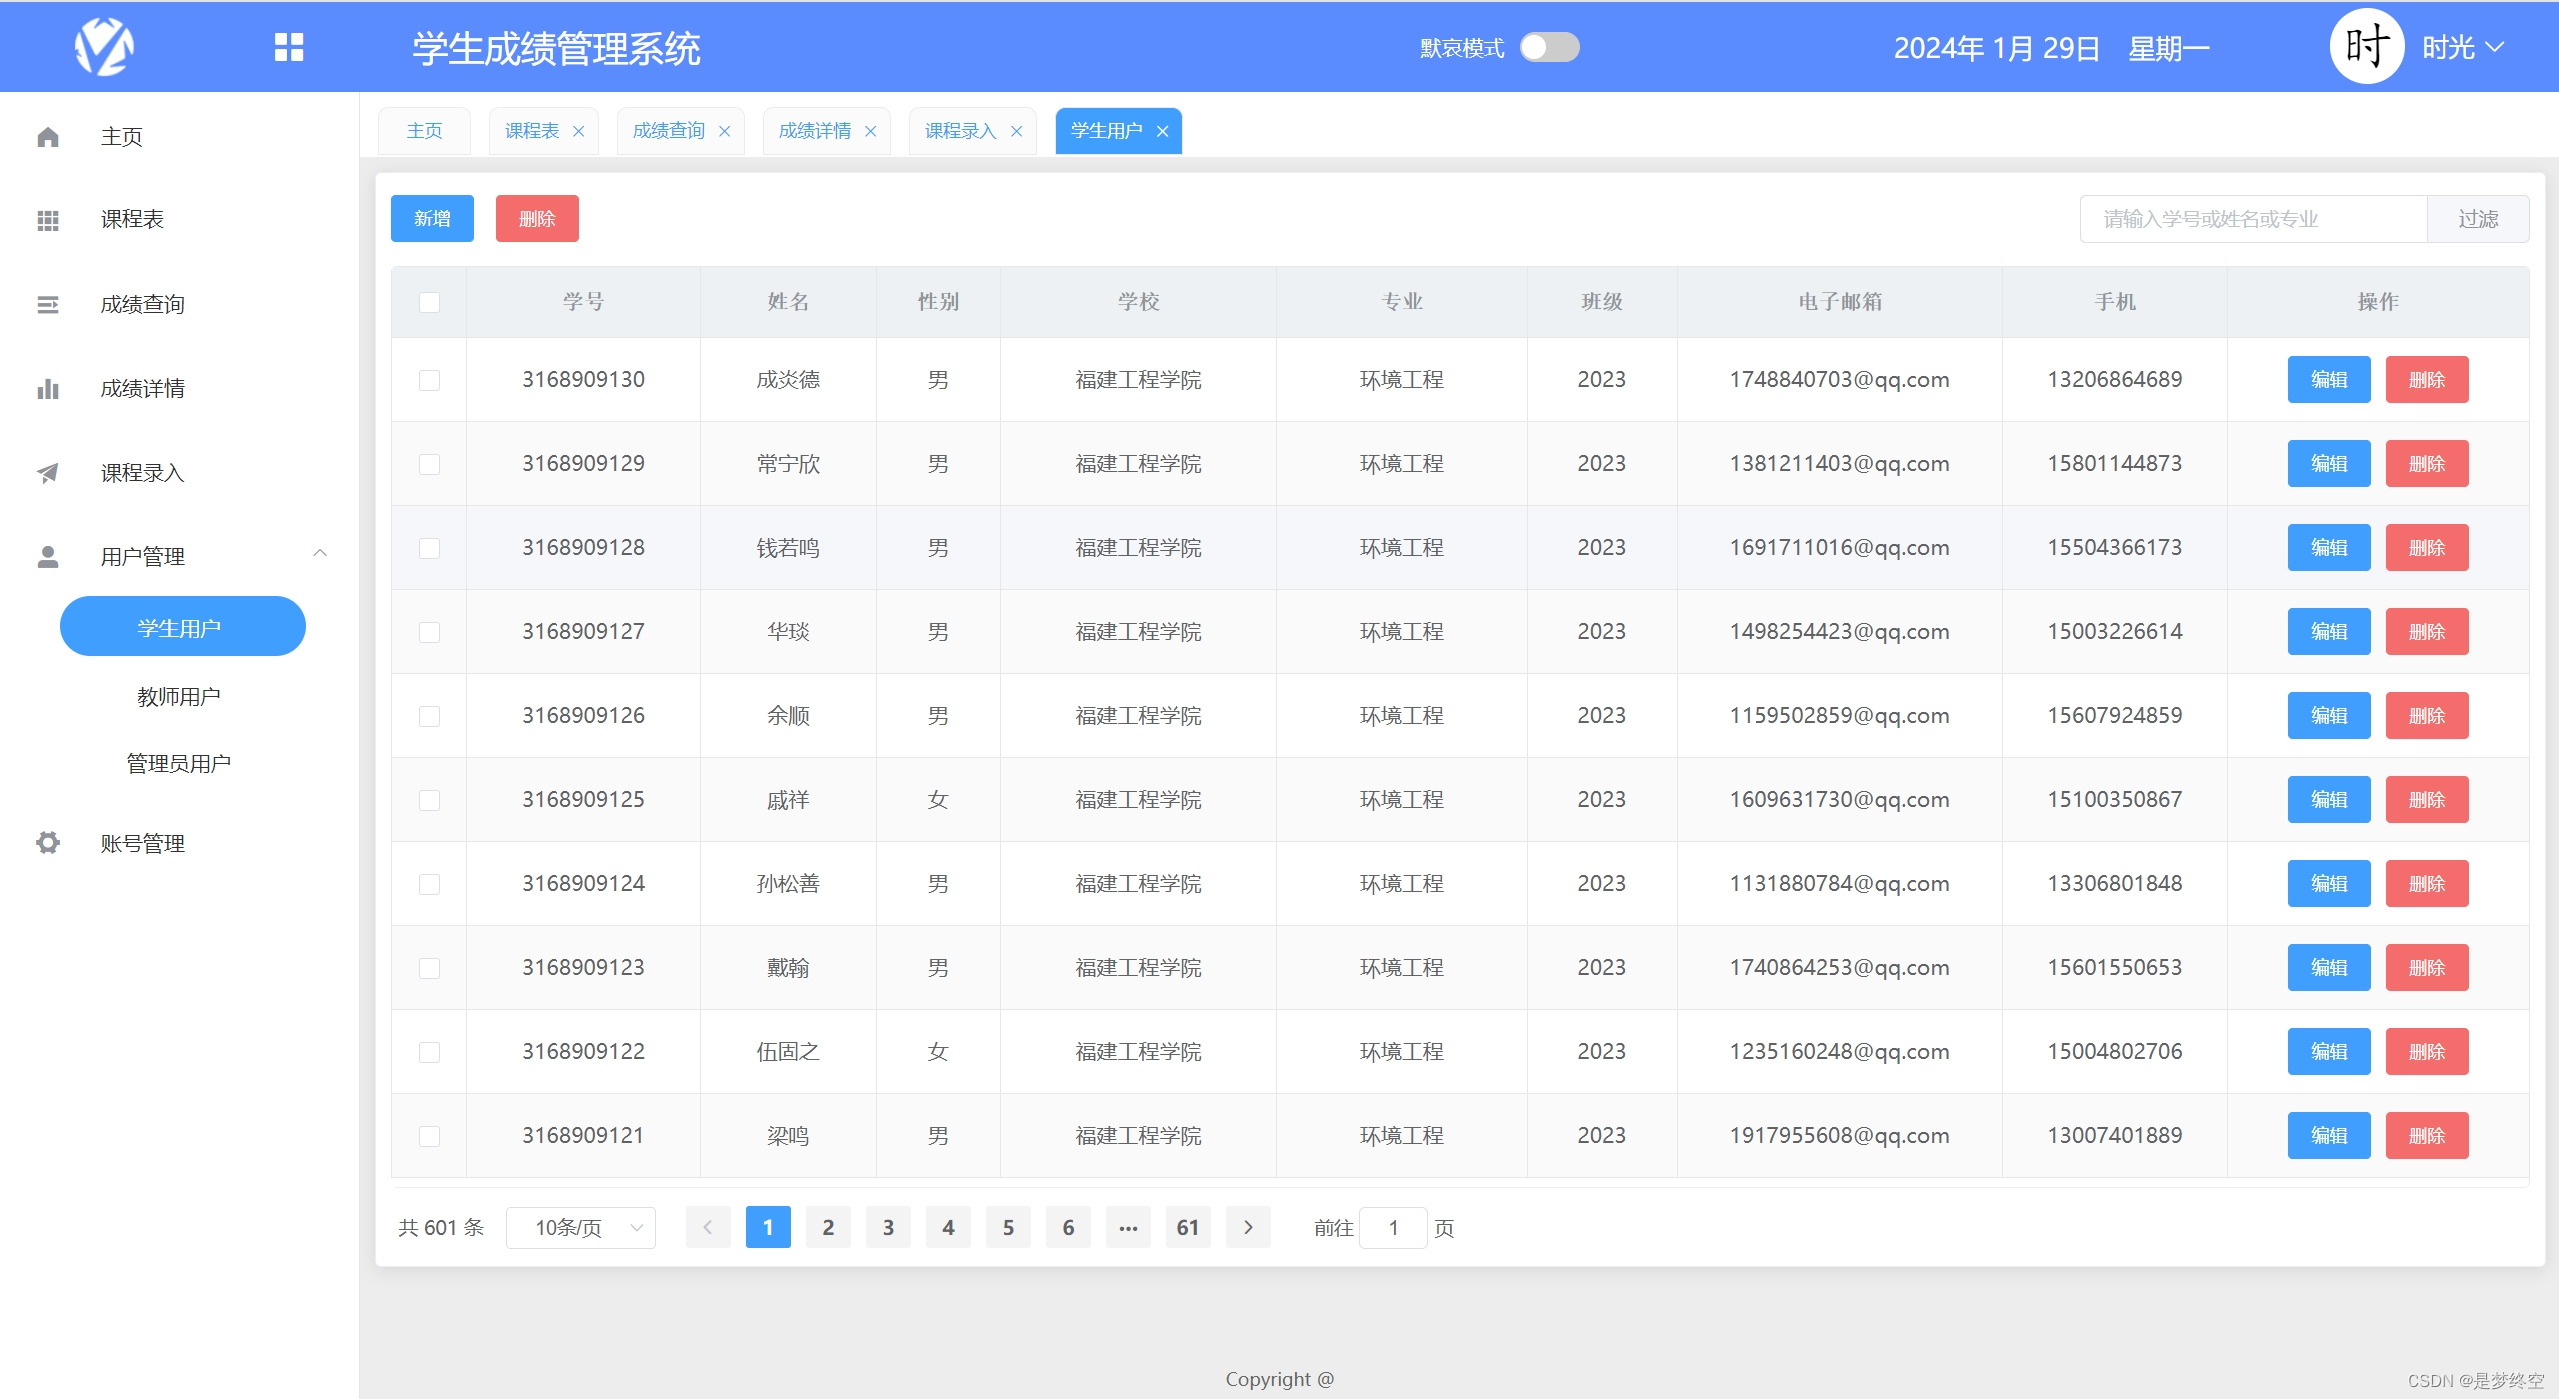Click the 账号管理 gear icon

tap(47, 842)
